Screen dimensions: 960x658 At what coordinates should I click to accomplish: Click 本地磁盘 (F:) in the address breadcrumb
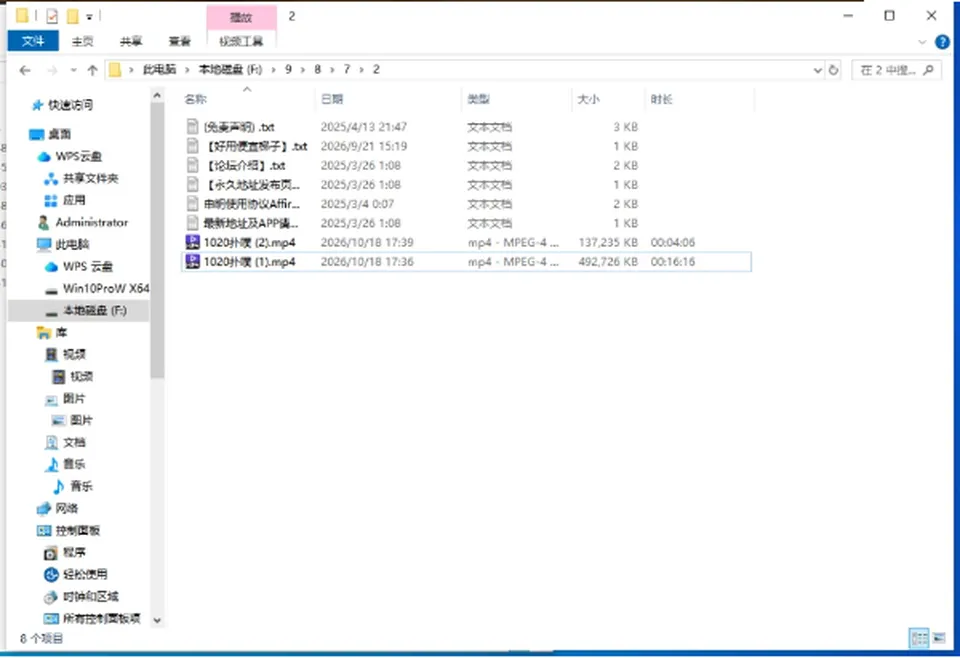tap(230, 70)
